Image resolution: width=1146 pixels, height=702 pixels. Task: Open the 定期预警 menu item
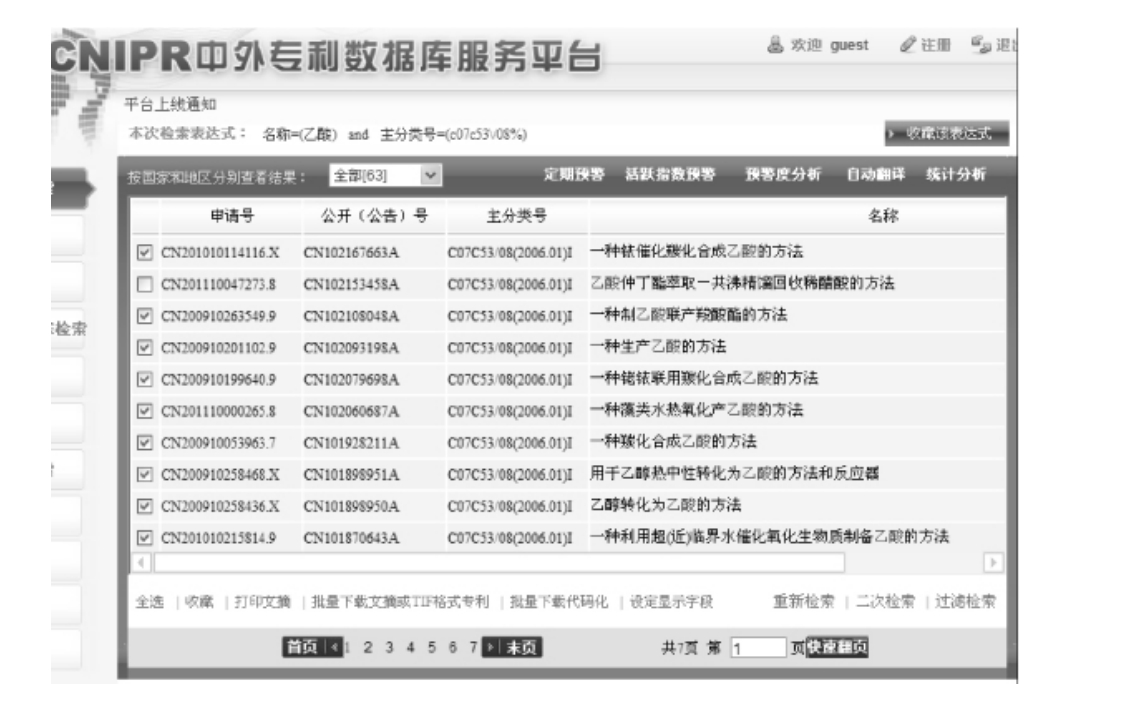click(x=574, y=175)
